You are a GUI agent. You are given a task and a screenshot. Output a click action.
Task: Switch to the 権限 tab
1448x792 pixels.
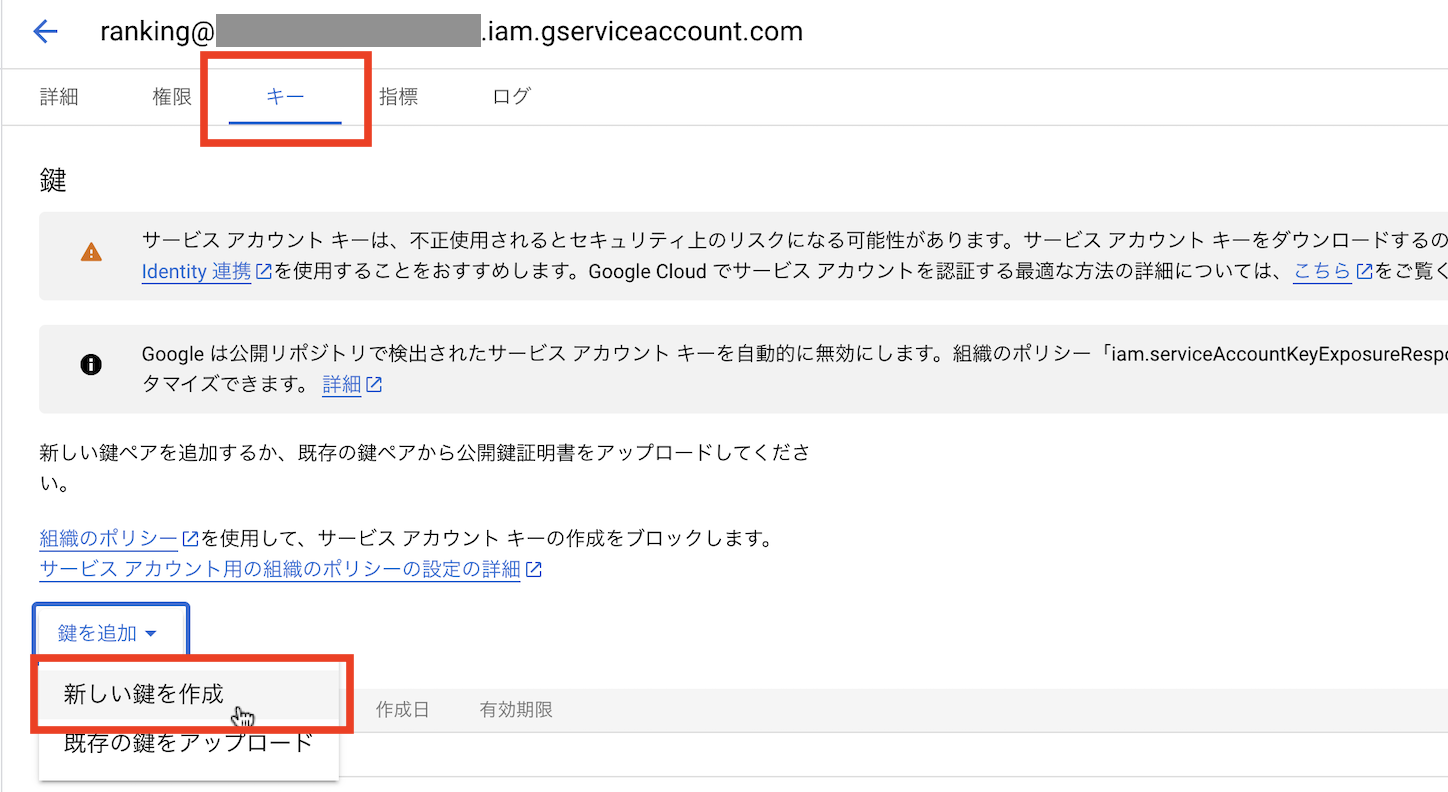171,97
